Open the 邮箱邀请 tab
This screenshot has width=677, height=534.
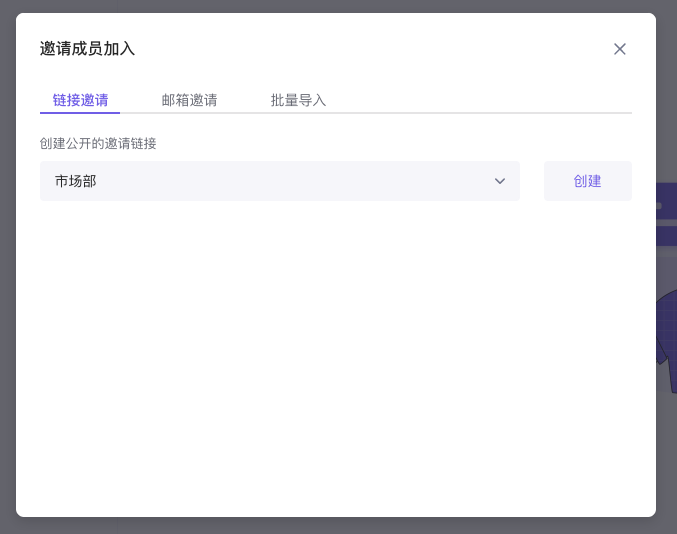tap(189, 100)
